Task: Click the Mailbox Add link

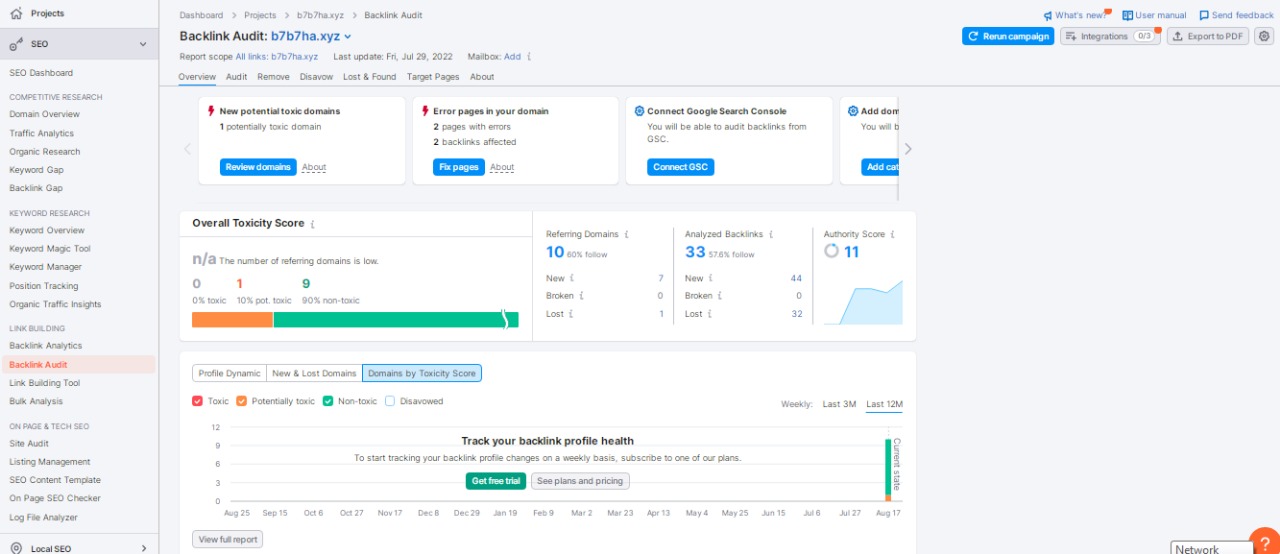Action: 513,57
